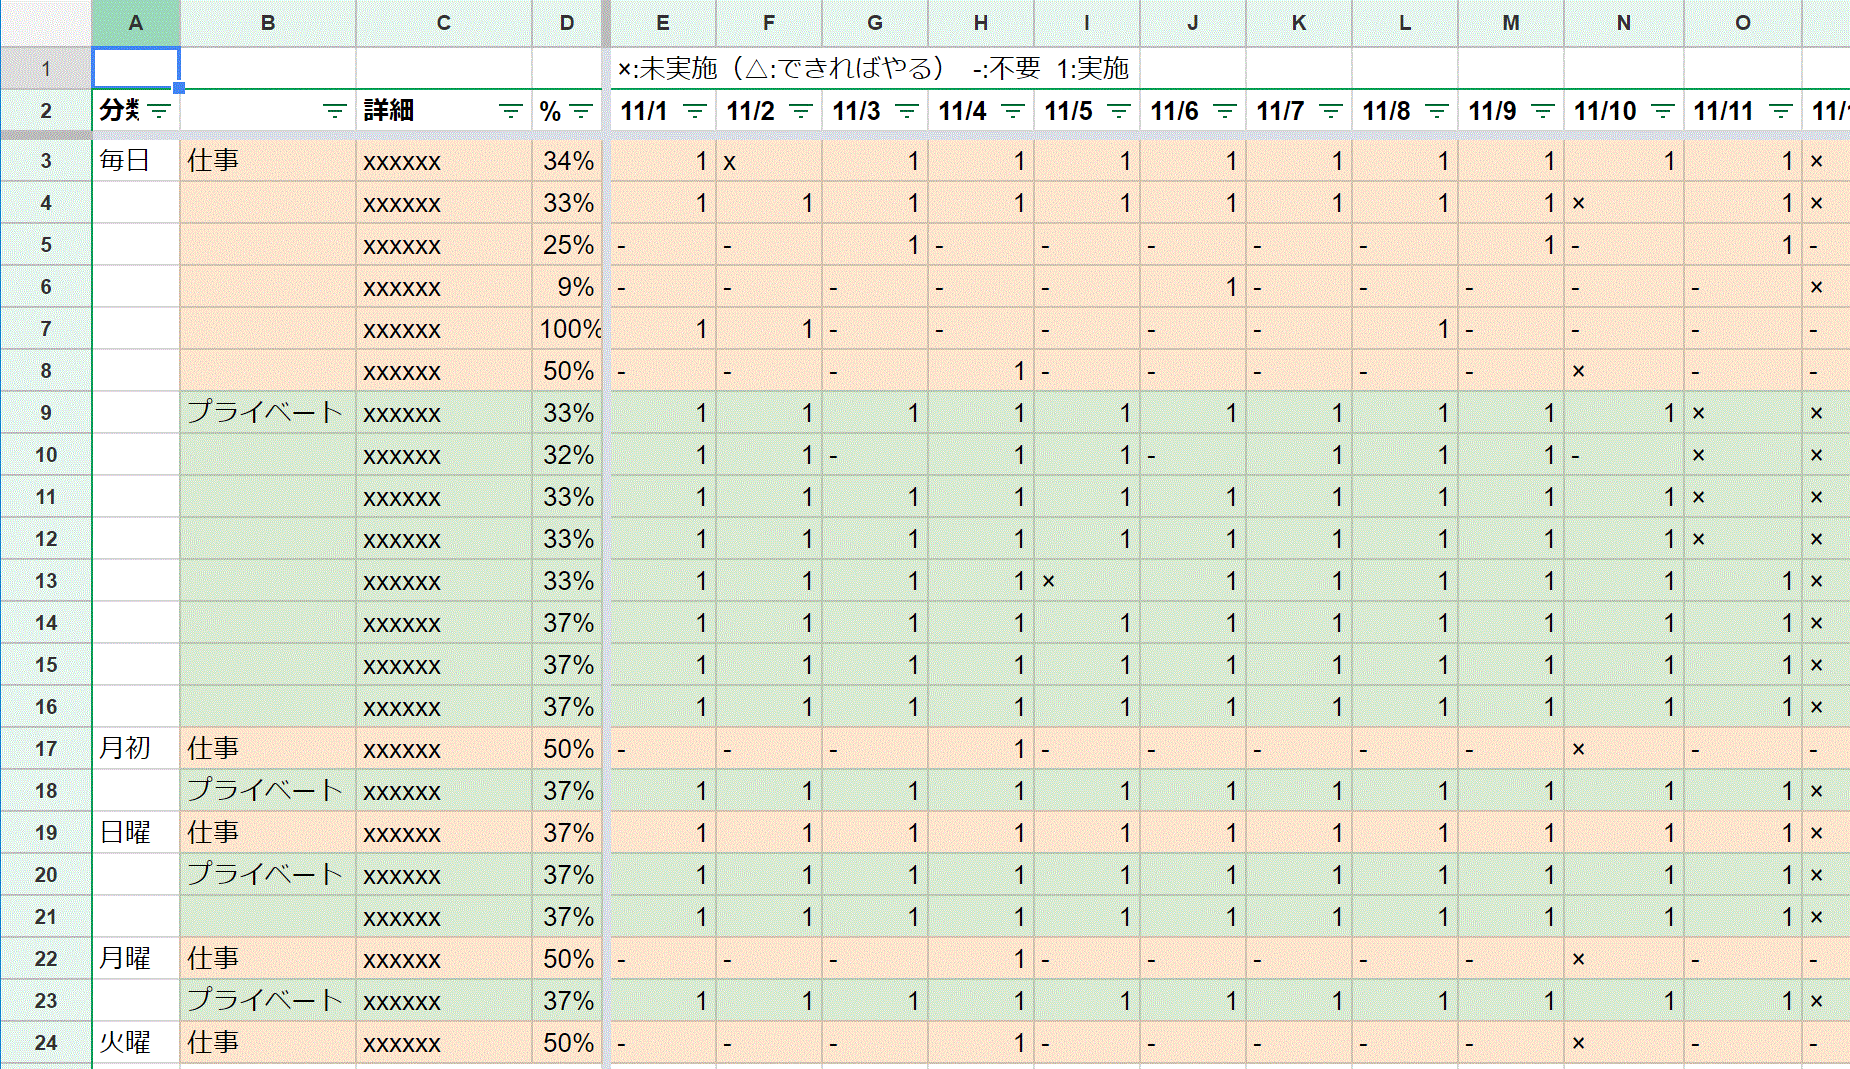1850x1069 pixels.
Task: Click '11/1' header cell text
Action: (644, 111)
